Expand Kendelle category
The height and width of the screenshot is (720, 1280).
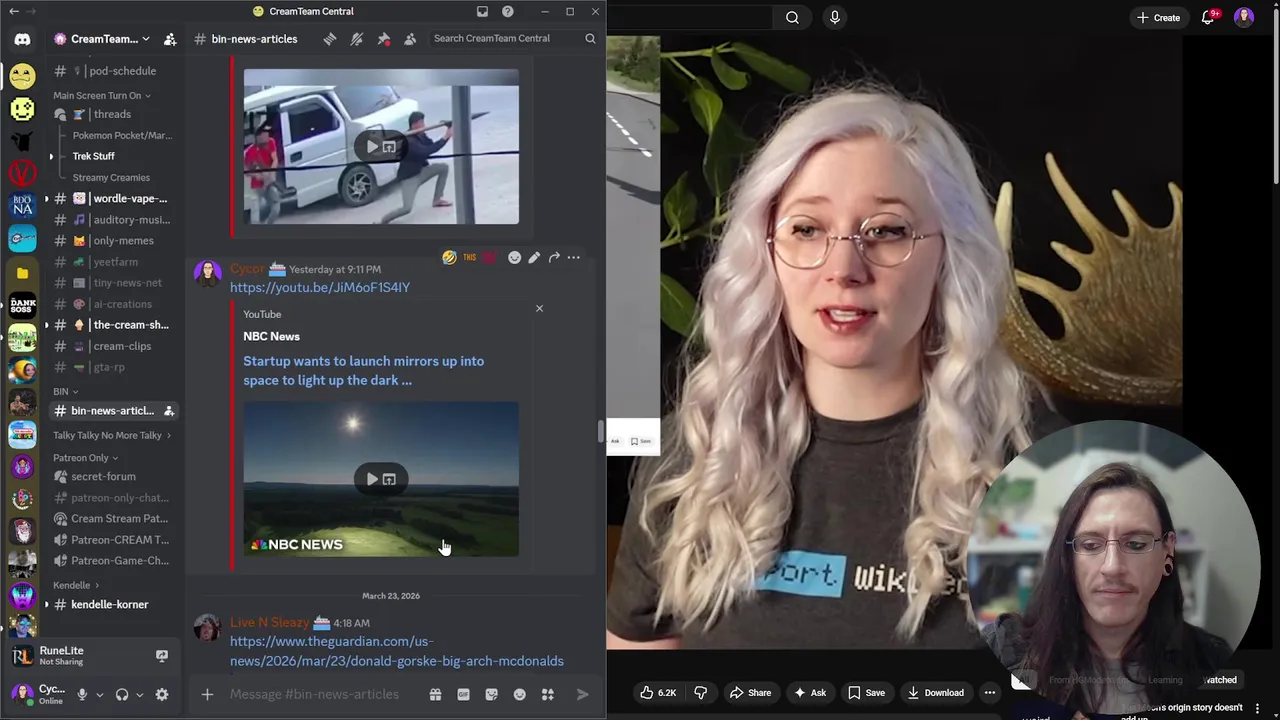pyautogui.click(x=76, y=585)
